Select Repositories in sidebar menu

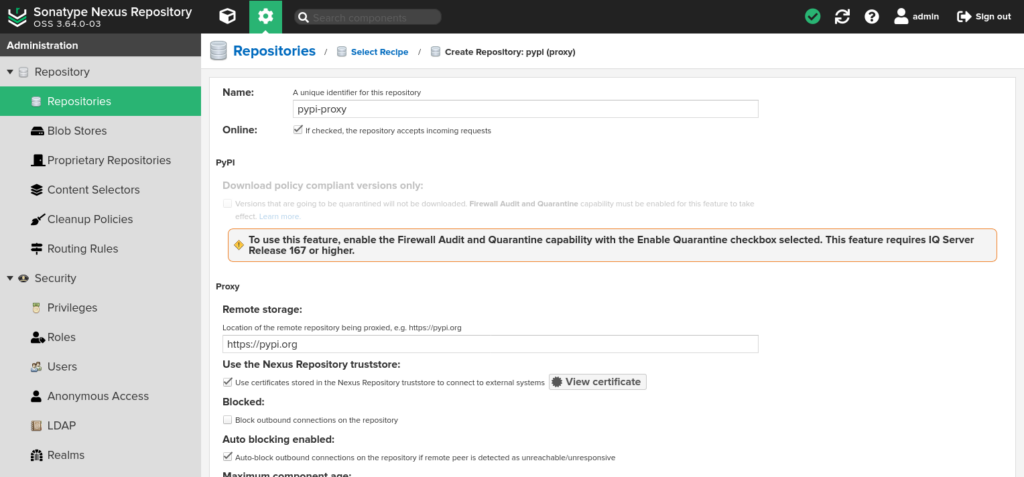101,101
